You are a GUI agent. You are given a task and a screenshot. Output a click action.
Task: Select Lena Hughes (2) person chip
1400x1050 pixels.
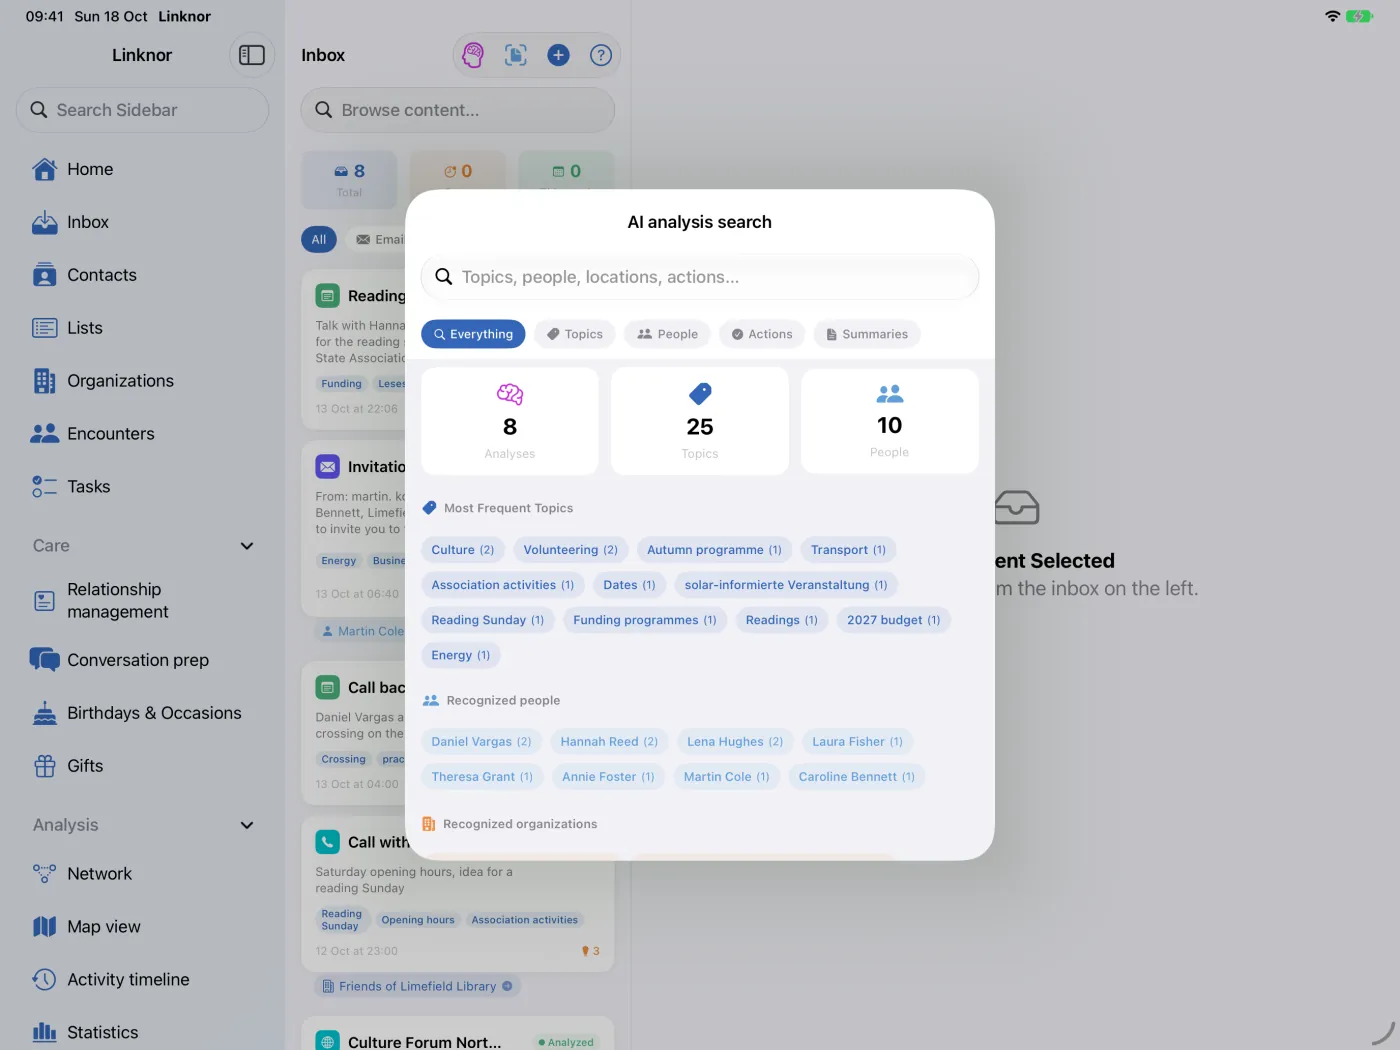735,742
